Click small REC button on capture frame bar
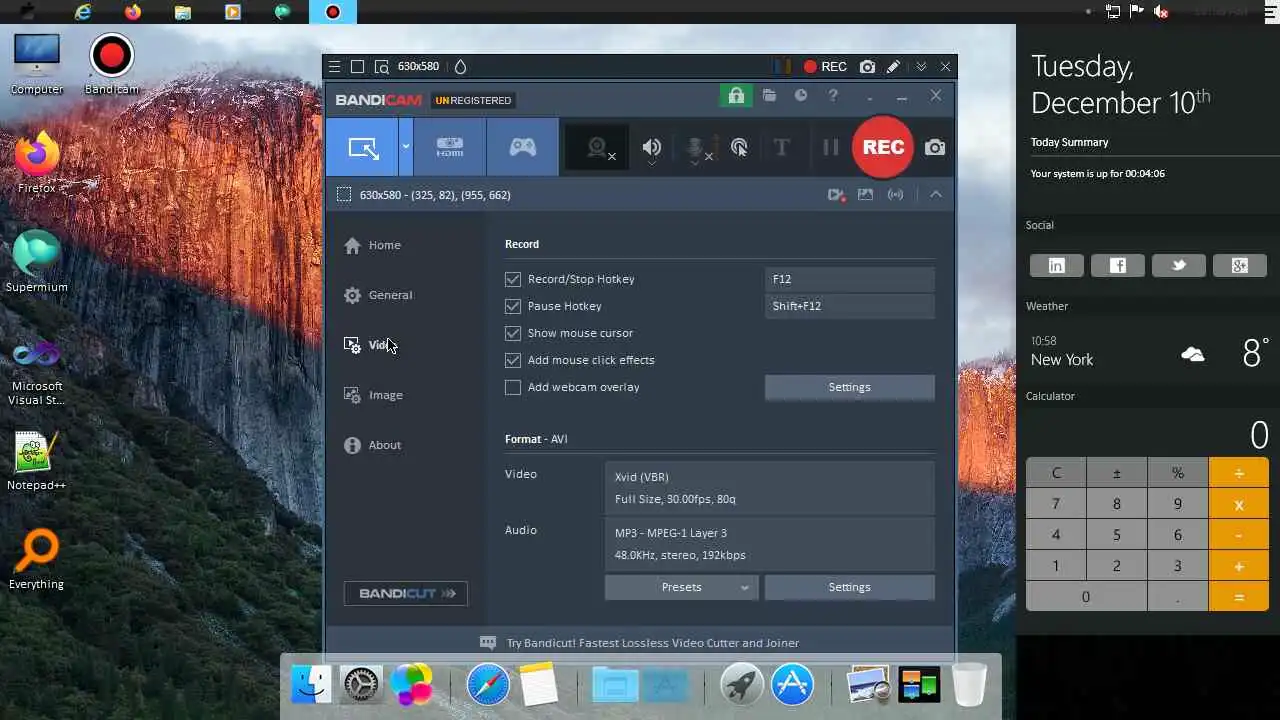The image size is (1280, 720). (825, 67)
